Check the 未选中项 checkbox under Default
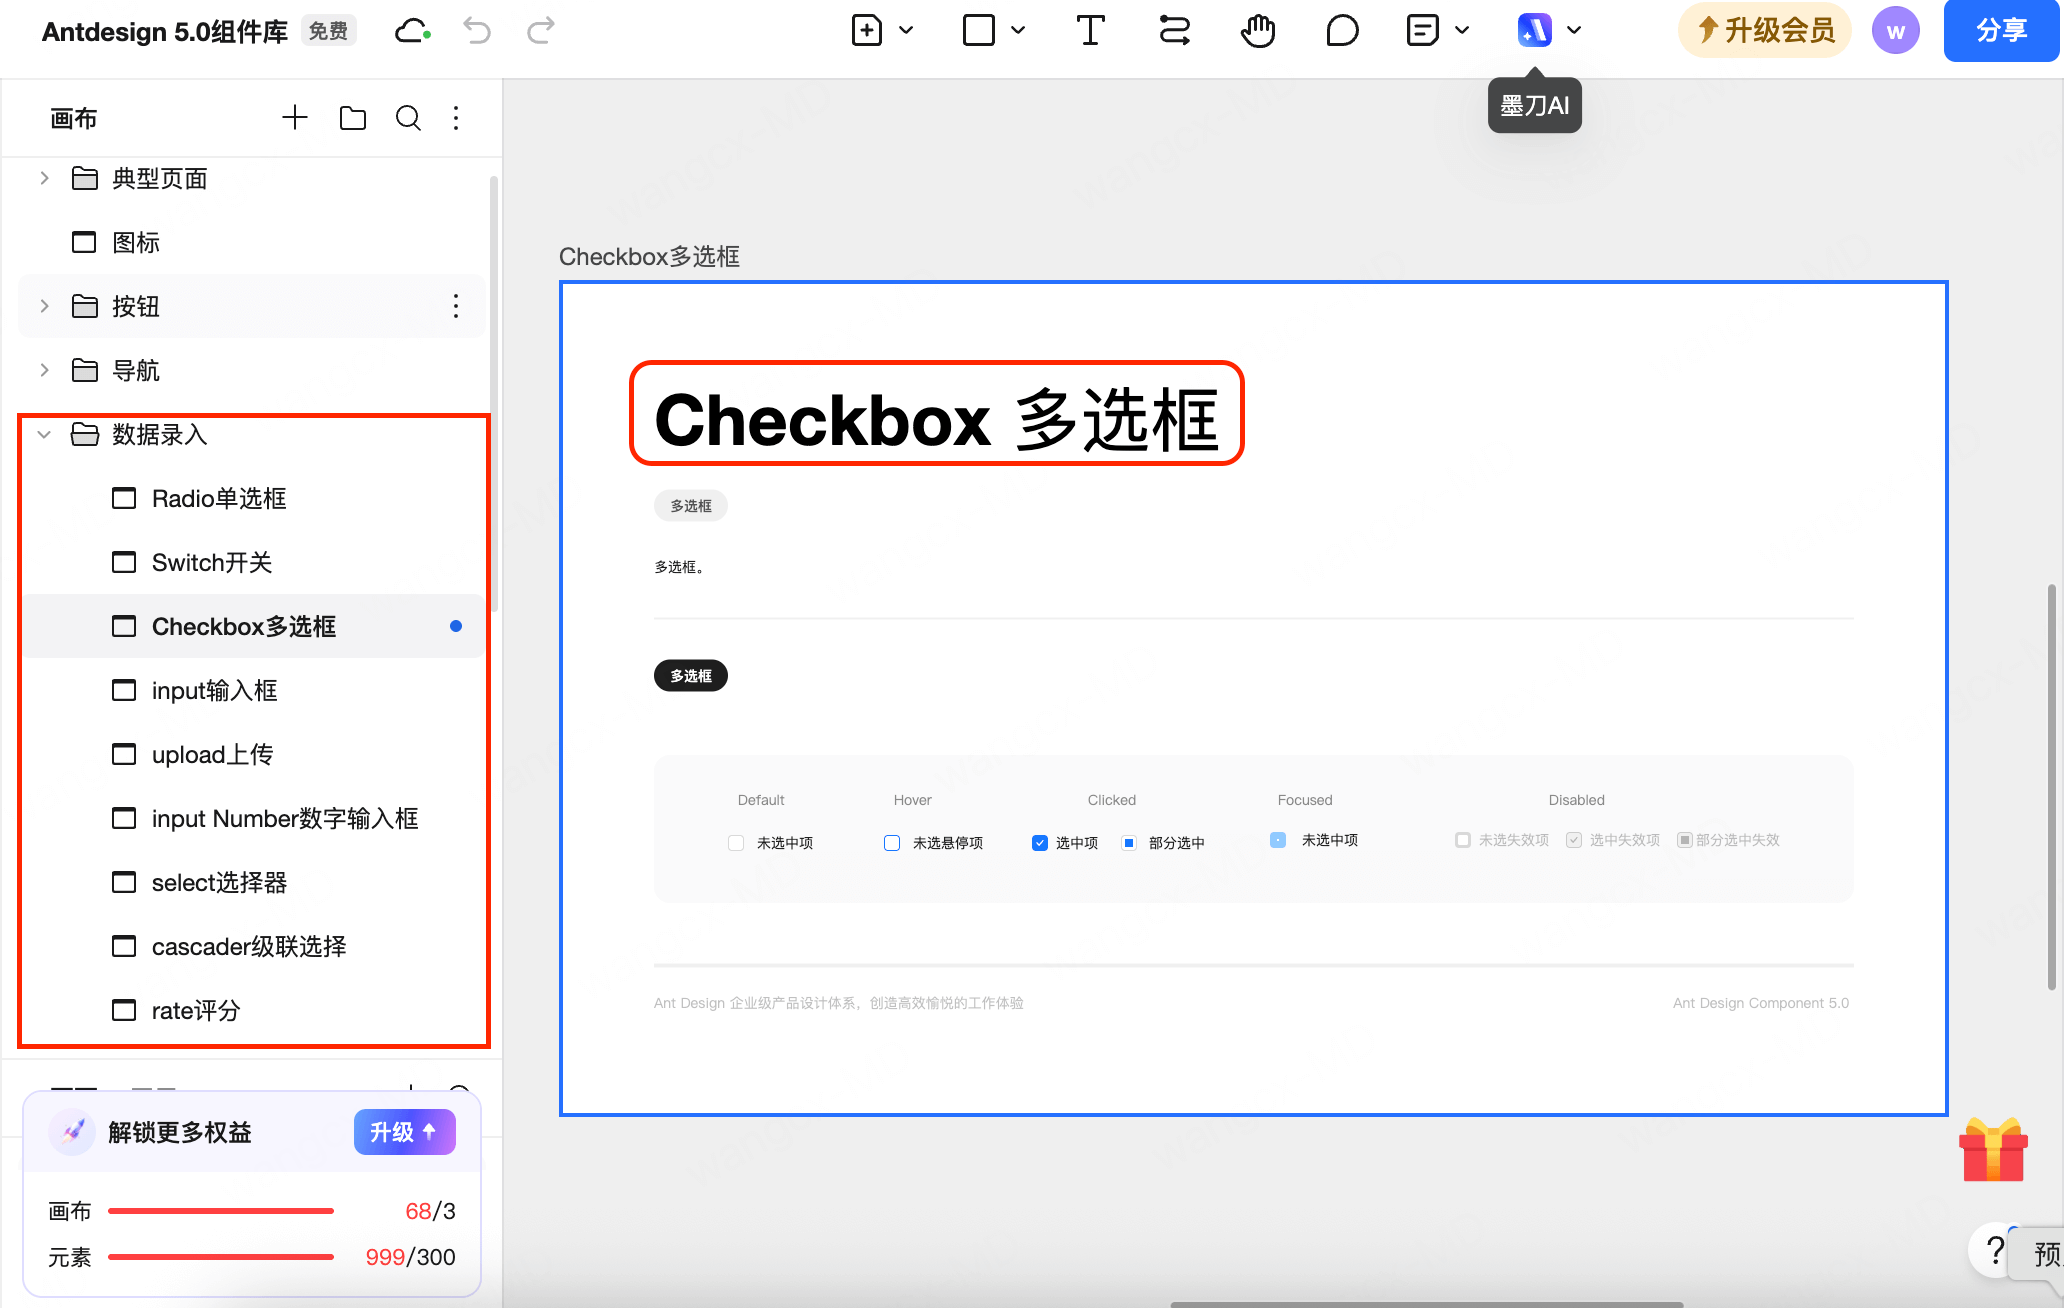This screenshot has width=2064, height=1308. coord(736,842)
